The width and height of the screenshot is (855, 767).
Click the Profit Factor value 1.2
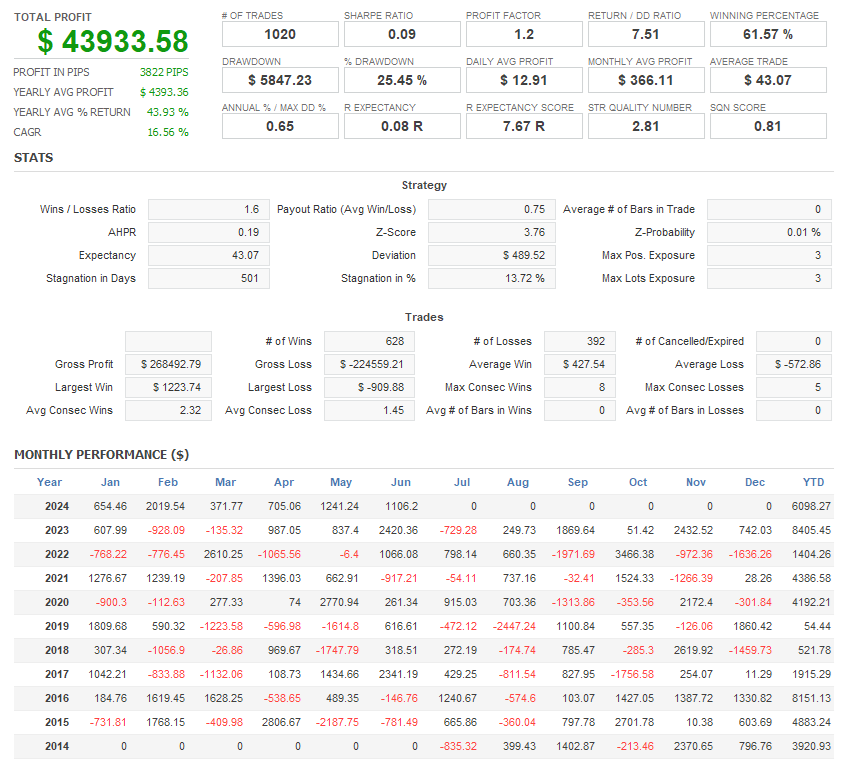tap(524, 34)
